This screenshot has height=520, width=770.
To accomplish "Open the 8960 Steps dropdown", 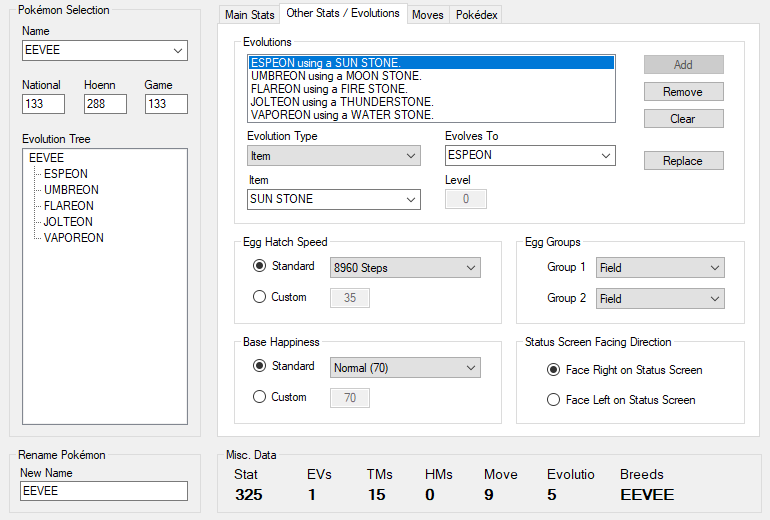I will point(405,268).
